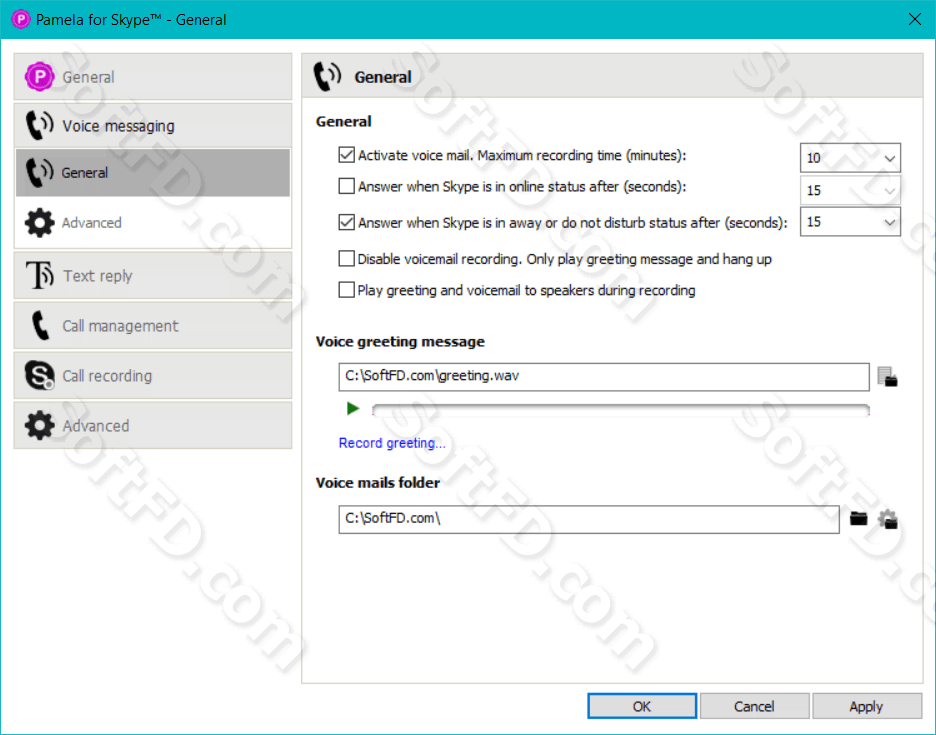Click the Apply button
Viewport: 936px width, 735px height.
866,706
